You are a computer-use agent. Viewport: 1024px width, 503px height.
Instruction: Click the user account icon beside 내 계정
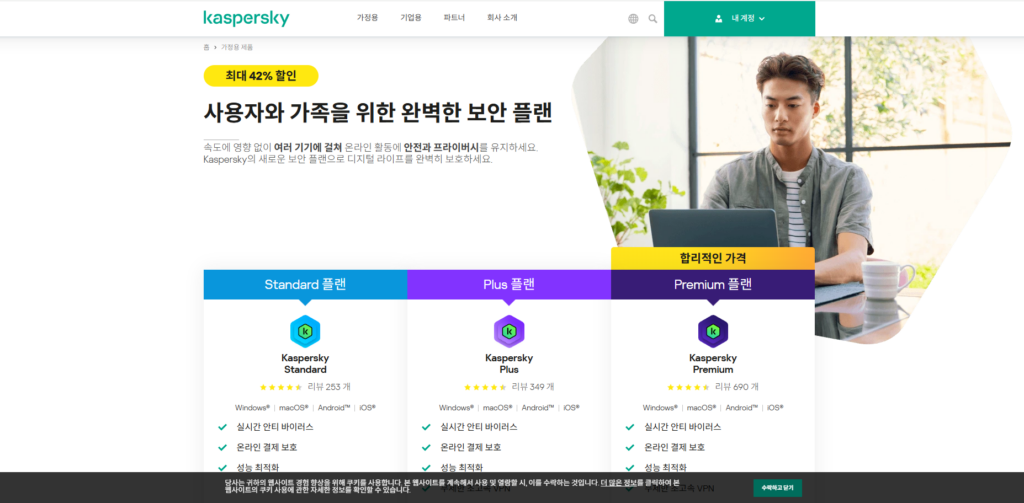point(718,19)
